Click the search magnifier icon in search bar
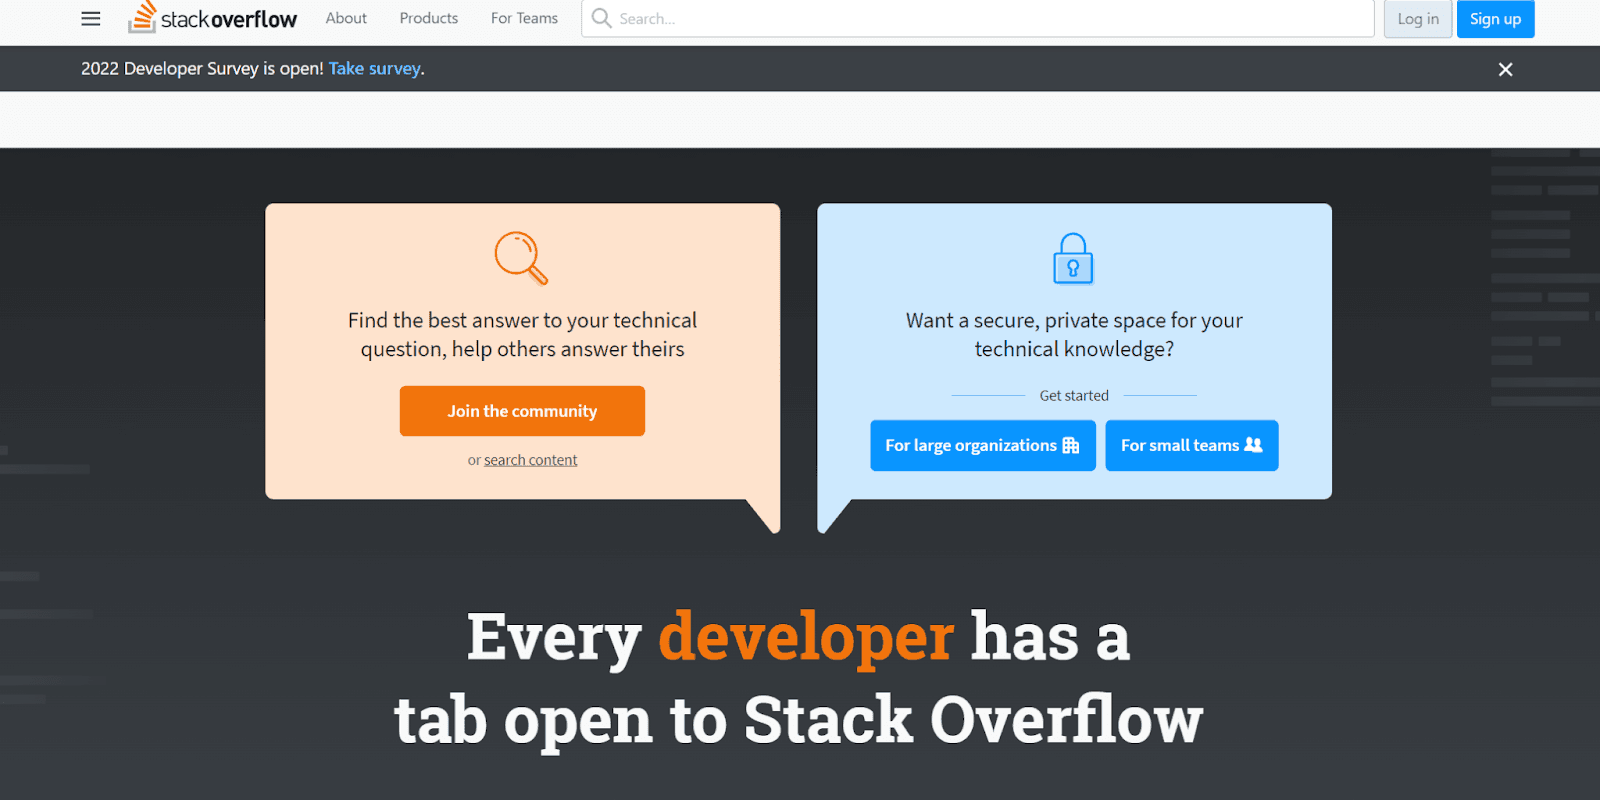This screenshot has width=1600, height=800. pos(601,18)
